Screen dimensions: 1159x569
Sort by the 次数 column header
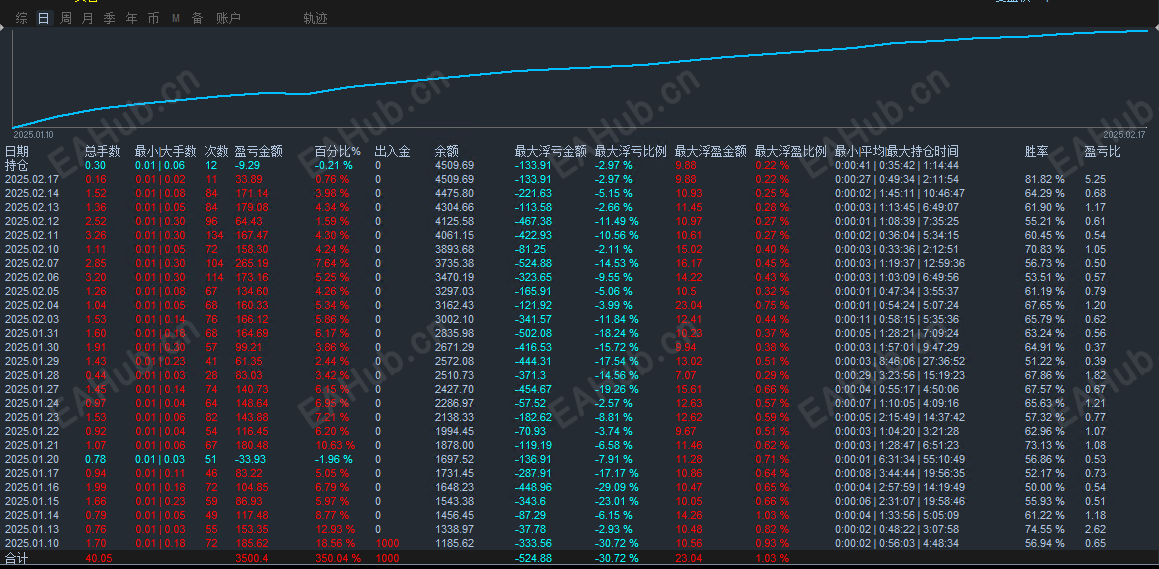pos(217,151)
